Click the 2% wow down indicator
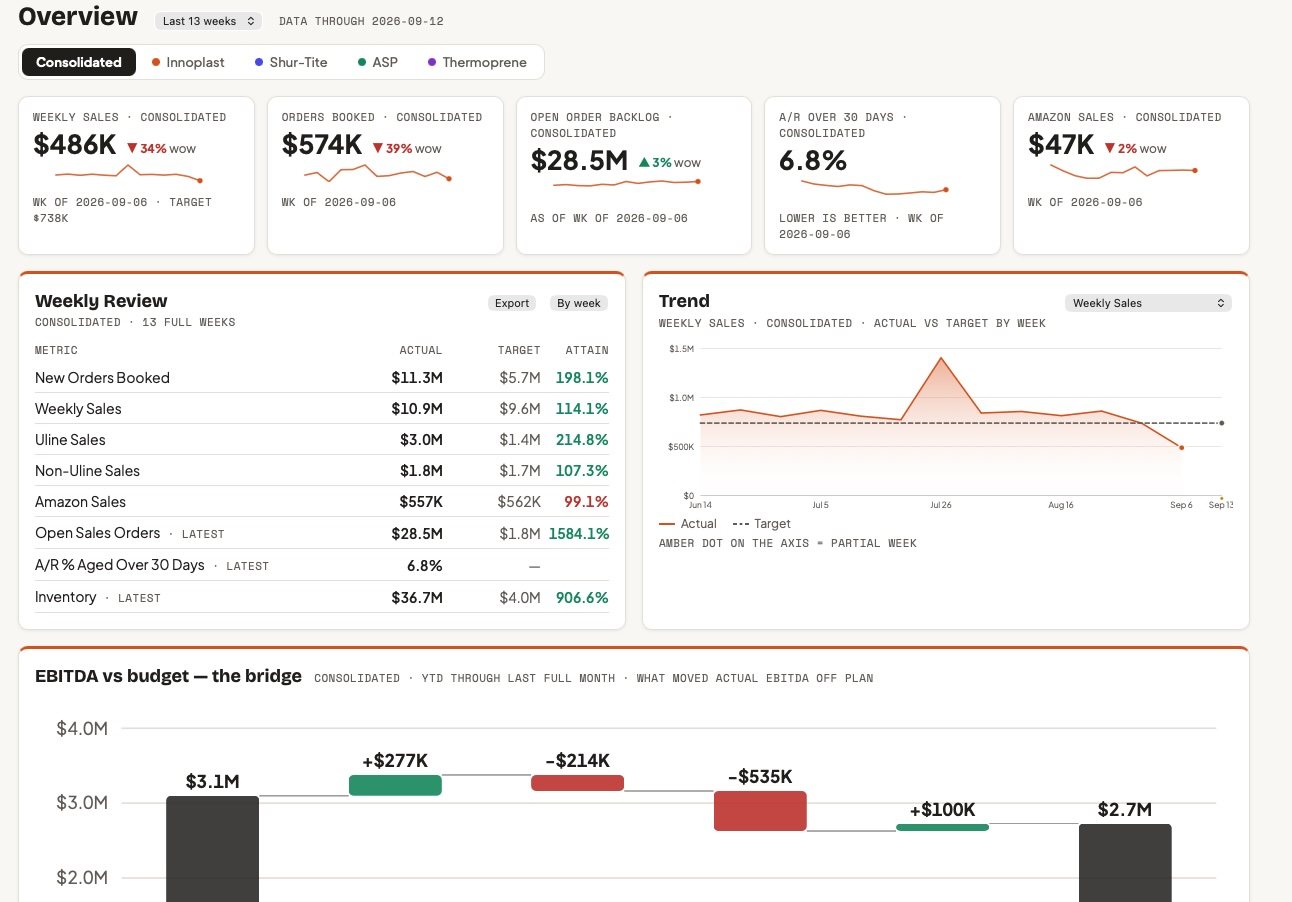Image resolution: width=1292 pixels, height=902 pixels. click(1135, 149)
